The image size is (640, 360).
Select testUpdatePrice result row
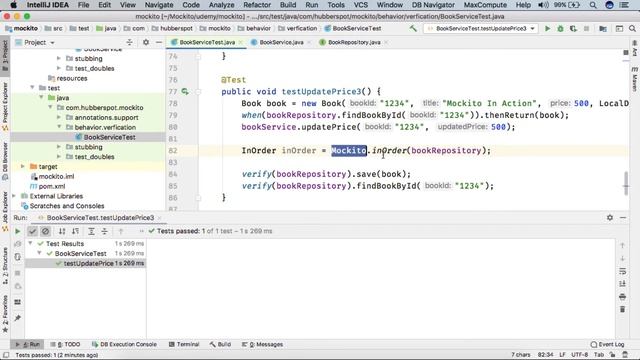tap(86, 263)
